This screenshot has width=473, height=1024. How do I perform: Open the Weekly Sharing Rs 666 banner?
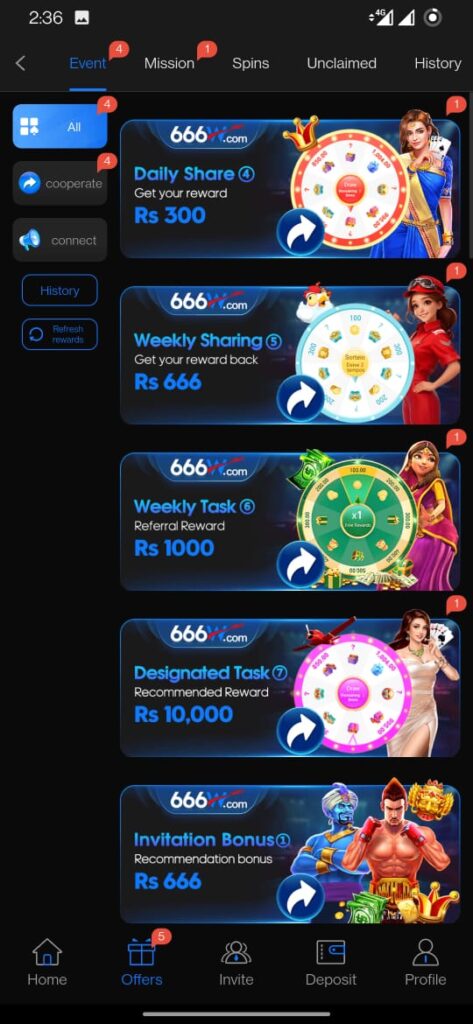pyautogui.click(x=290, y=355)
